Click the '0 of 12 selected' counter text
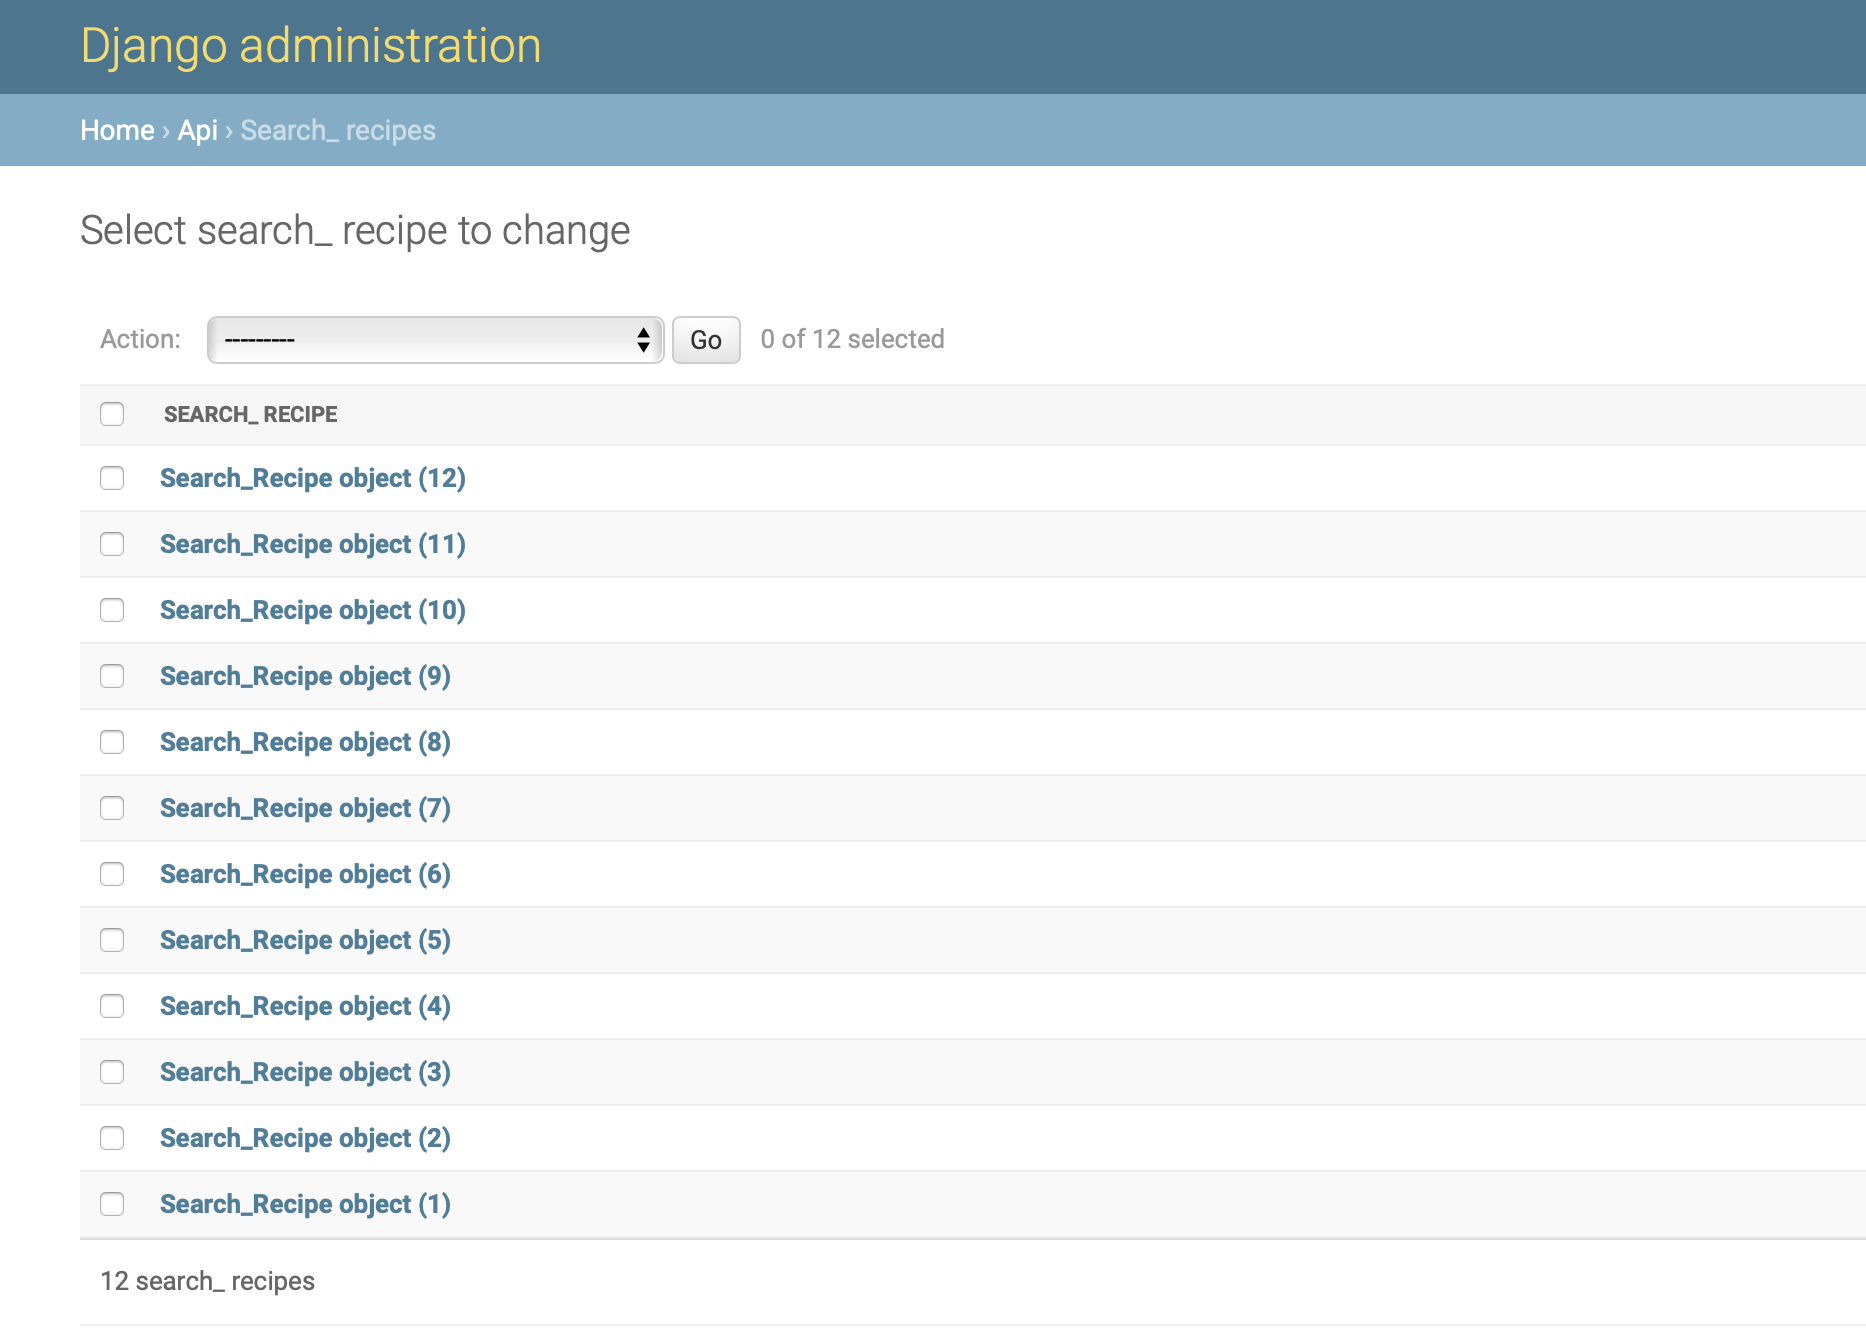 [x=852, y=339]
